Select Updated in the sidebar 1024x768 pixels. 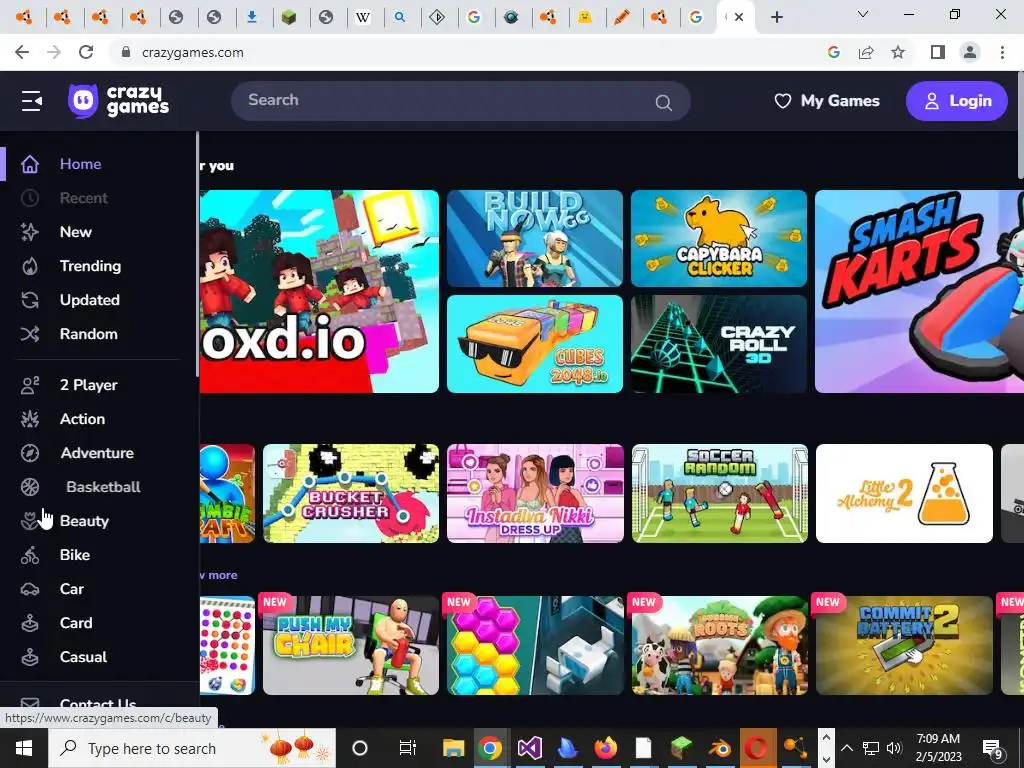click(x=89, y=300)
